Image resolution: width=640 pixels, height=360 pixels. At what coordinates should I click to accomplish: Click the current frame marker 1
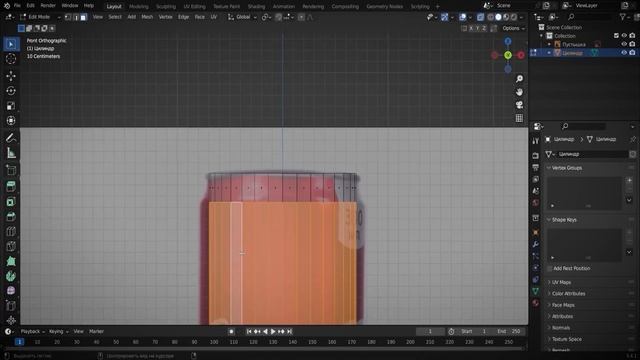point(19,342)
